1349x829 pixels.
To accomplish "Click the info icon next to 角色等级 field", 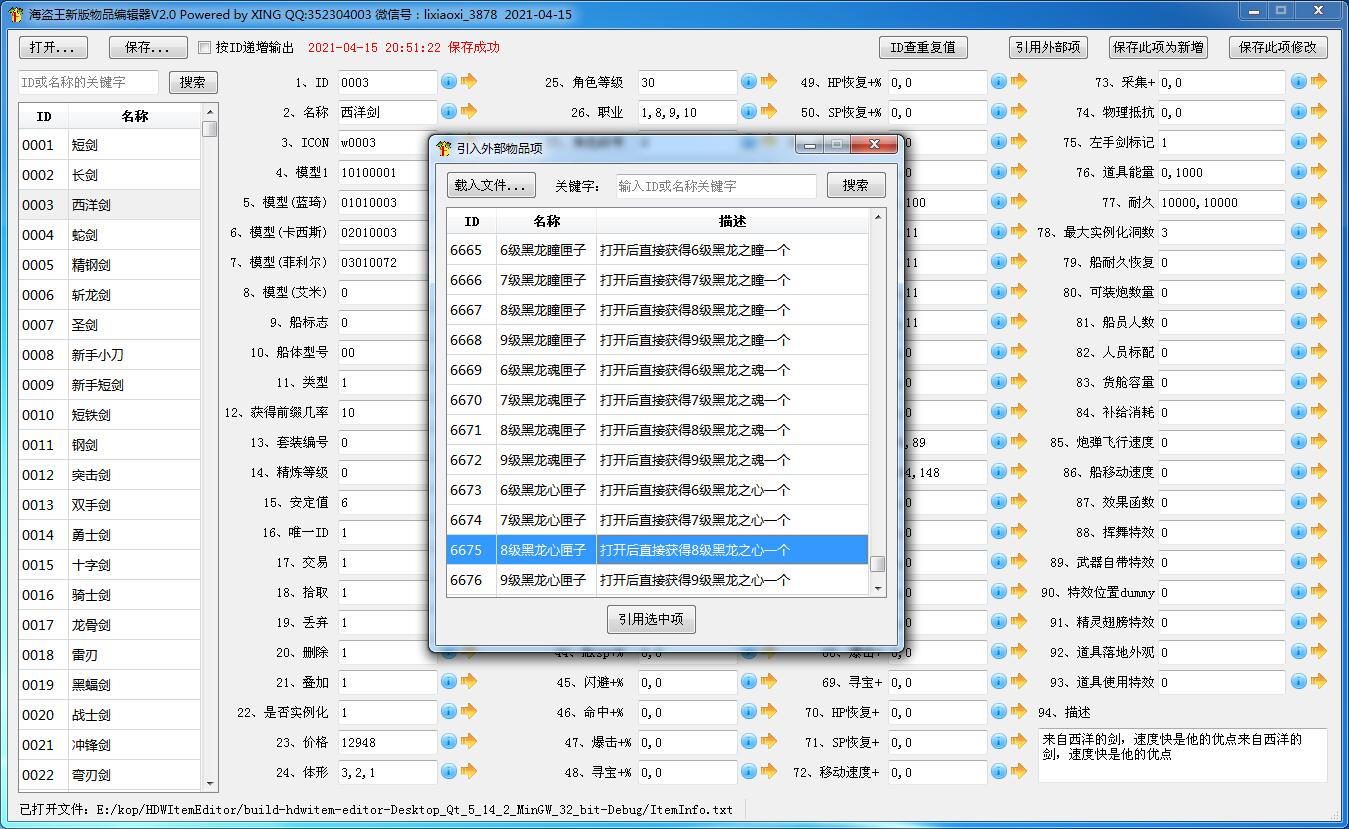I will 749,82.
